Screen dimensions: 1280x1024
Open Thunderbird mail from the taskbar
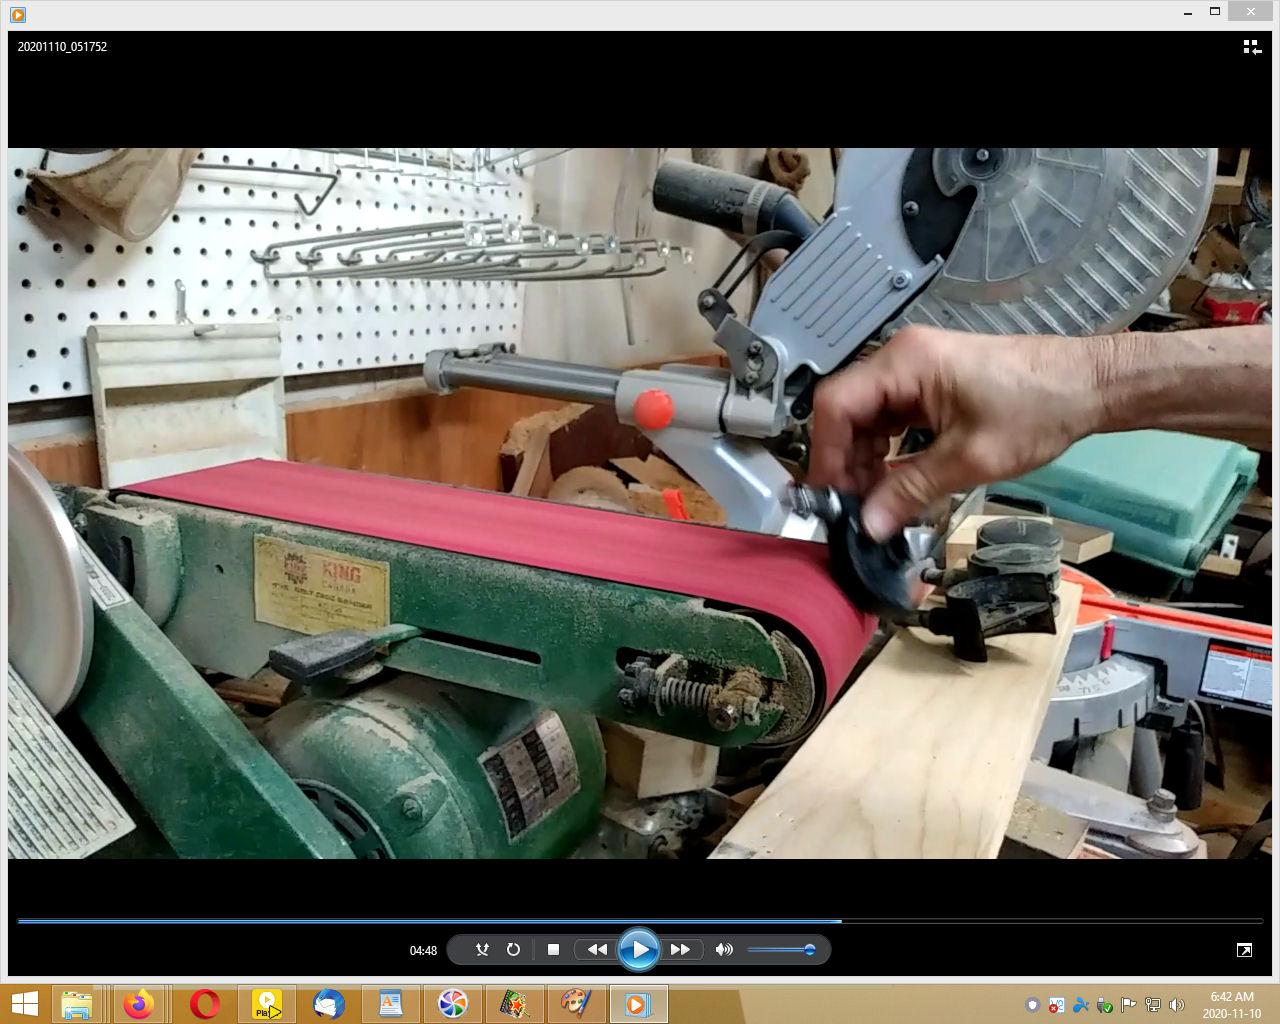pyautogui.click(x=329, y=1003)
